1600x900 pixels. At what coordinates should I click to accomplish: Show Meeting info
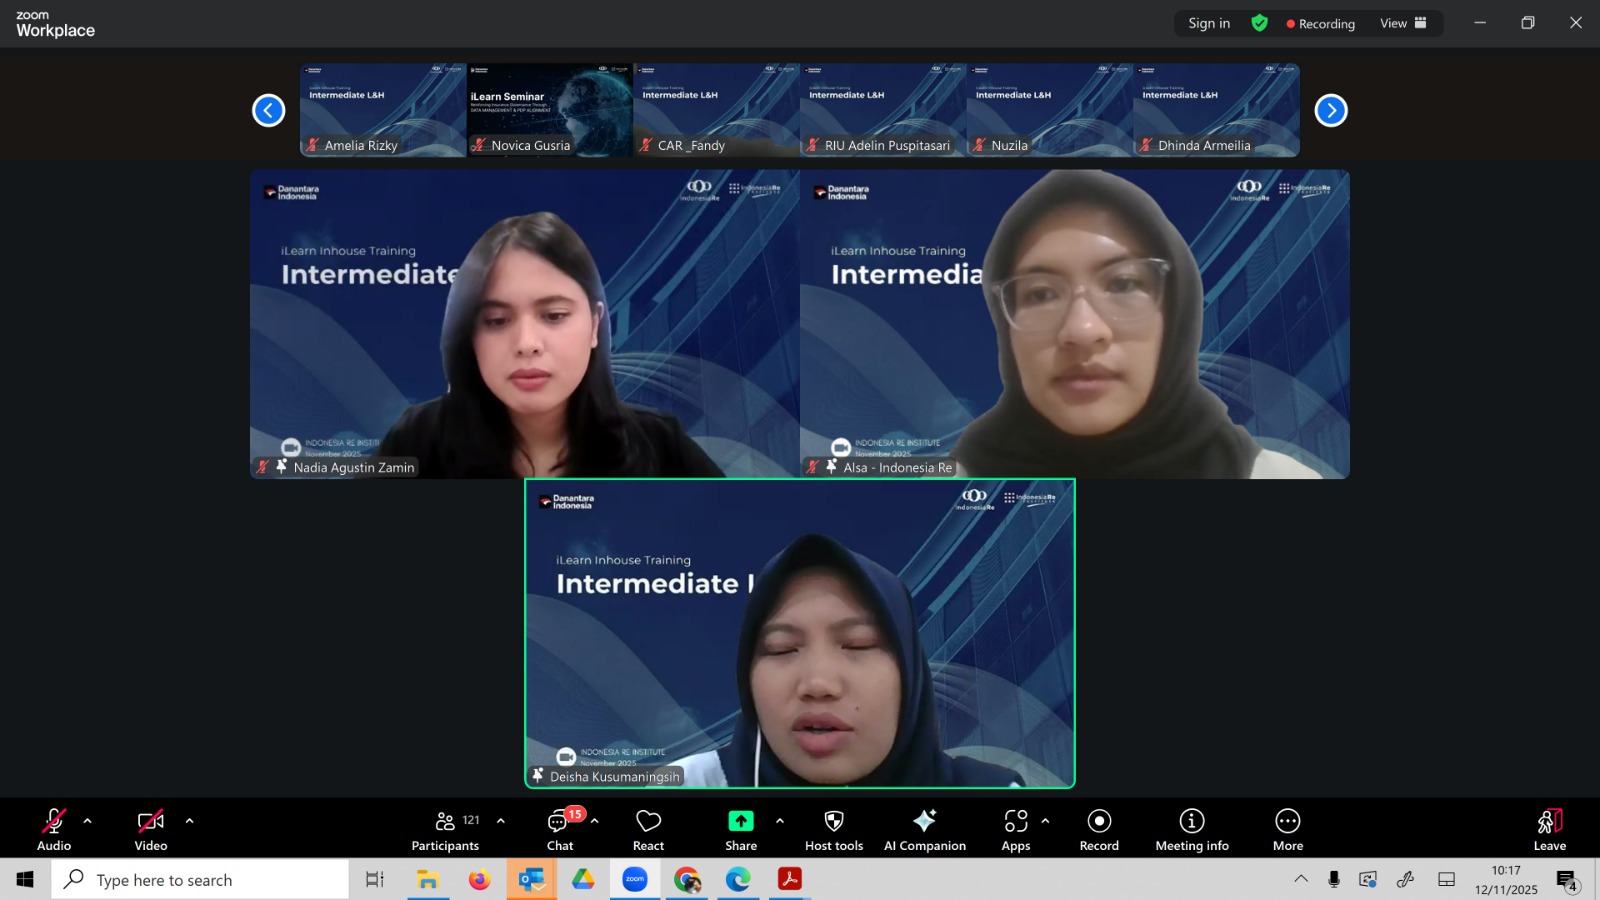(x=1191, y=830)
